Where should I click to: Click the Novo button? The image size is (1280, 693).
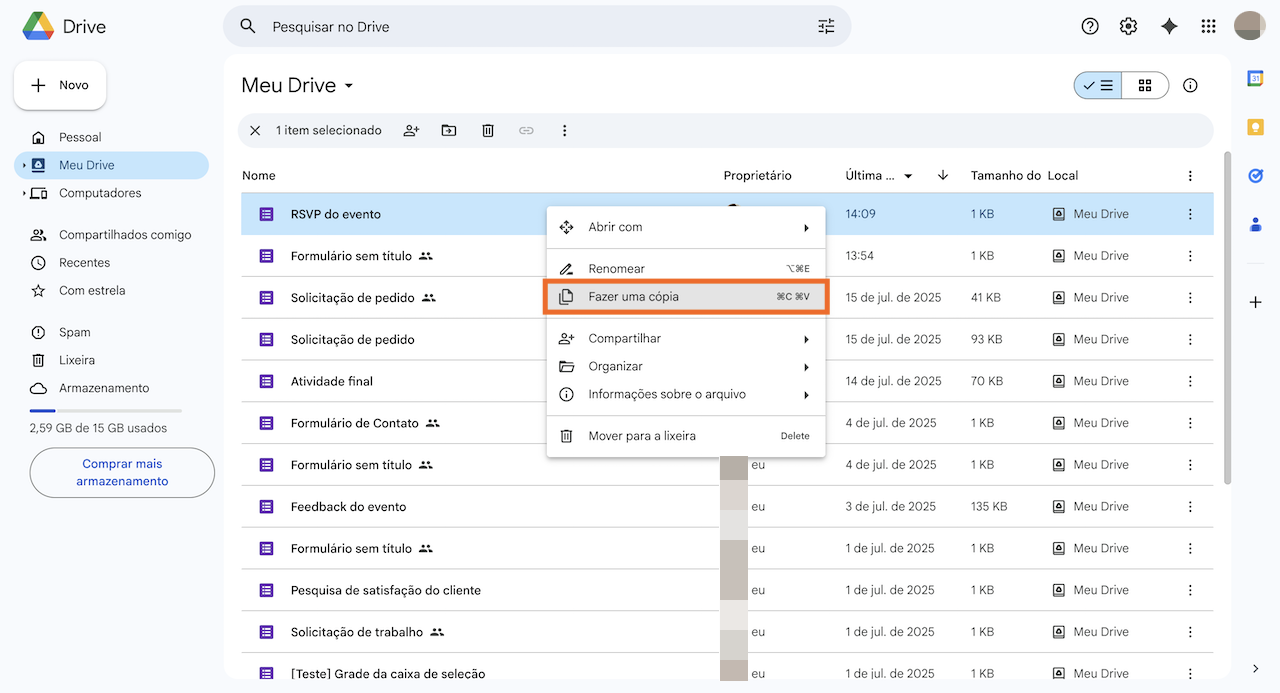click(60, 86)
